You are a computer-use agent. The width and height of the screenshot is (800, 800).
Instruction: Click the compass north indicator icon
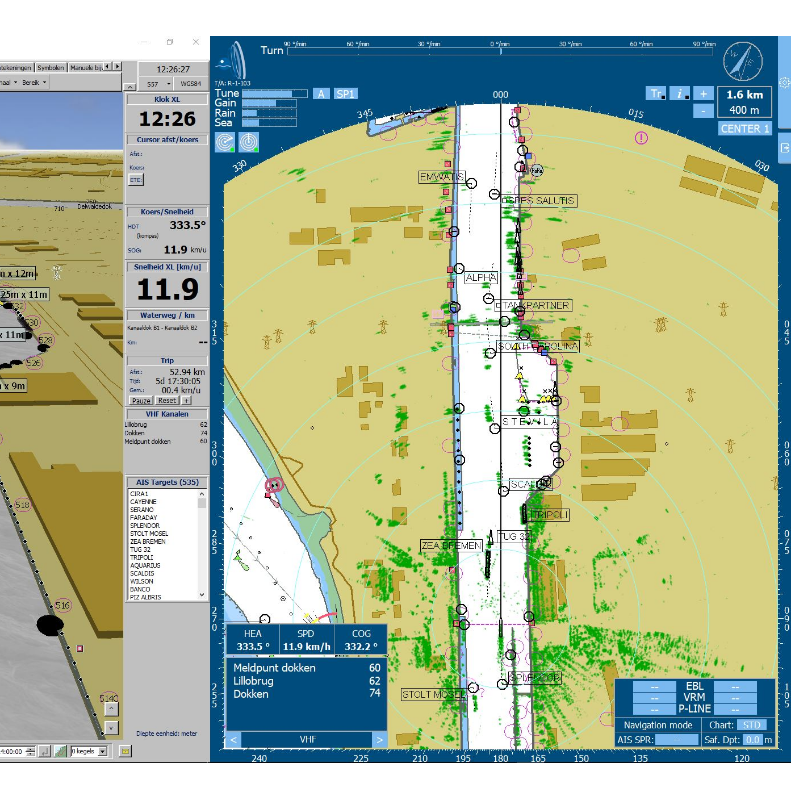742,62
